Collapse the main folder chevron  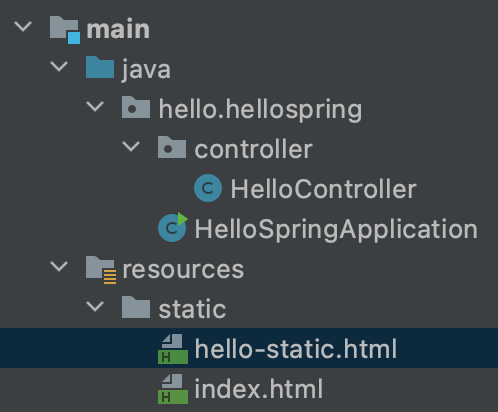(x=23, y=27)
